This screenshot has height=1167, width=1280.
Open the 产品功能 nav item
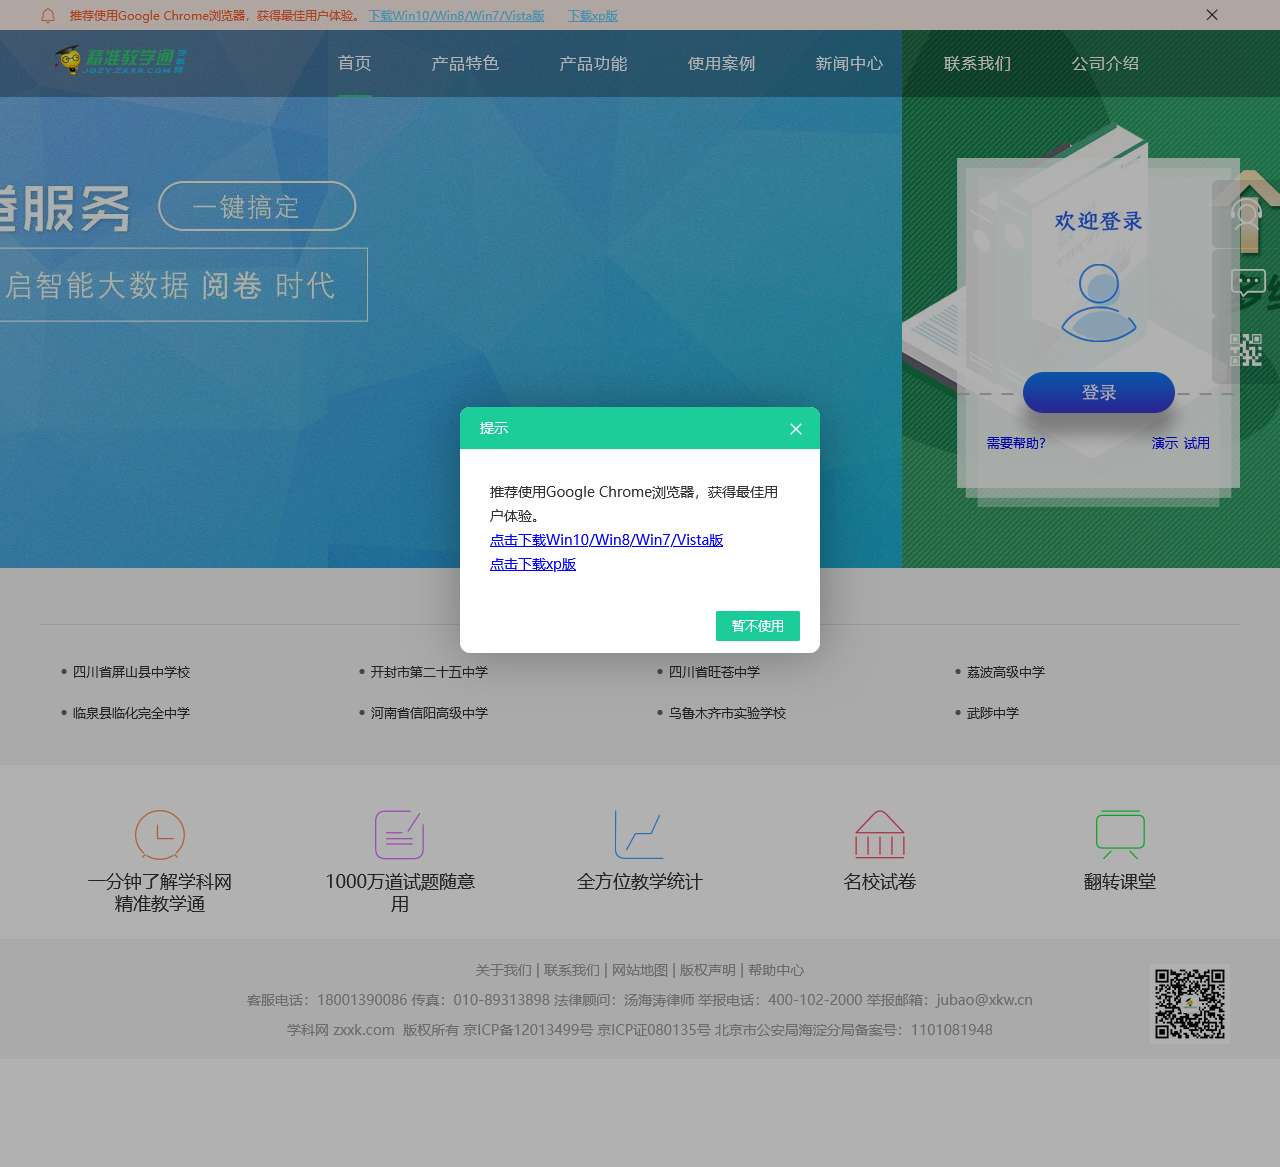[593, 63]
